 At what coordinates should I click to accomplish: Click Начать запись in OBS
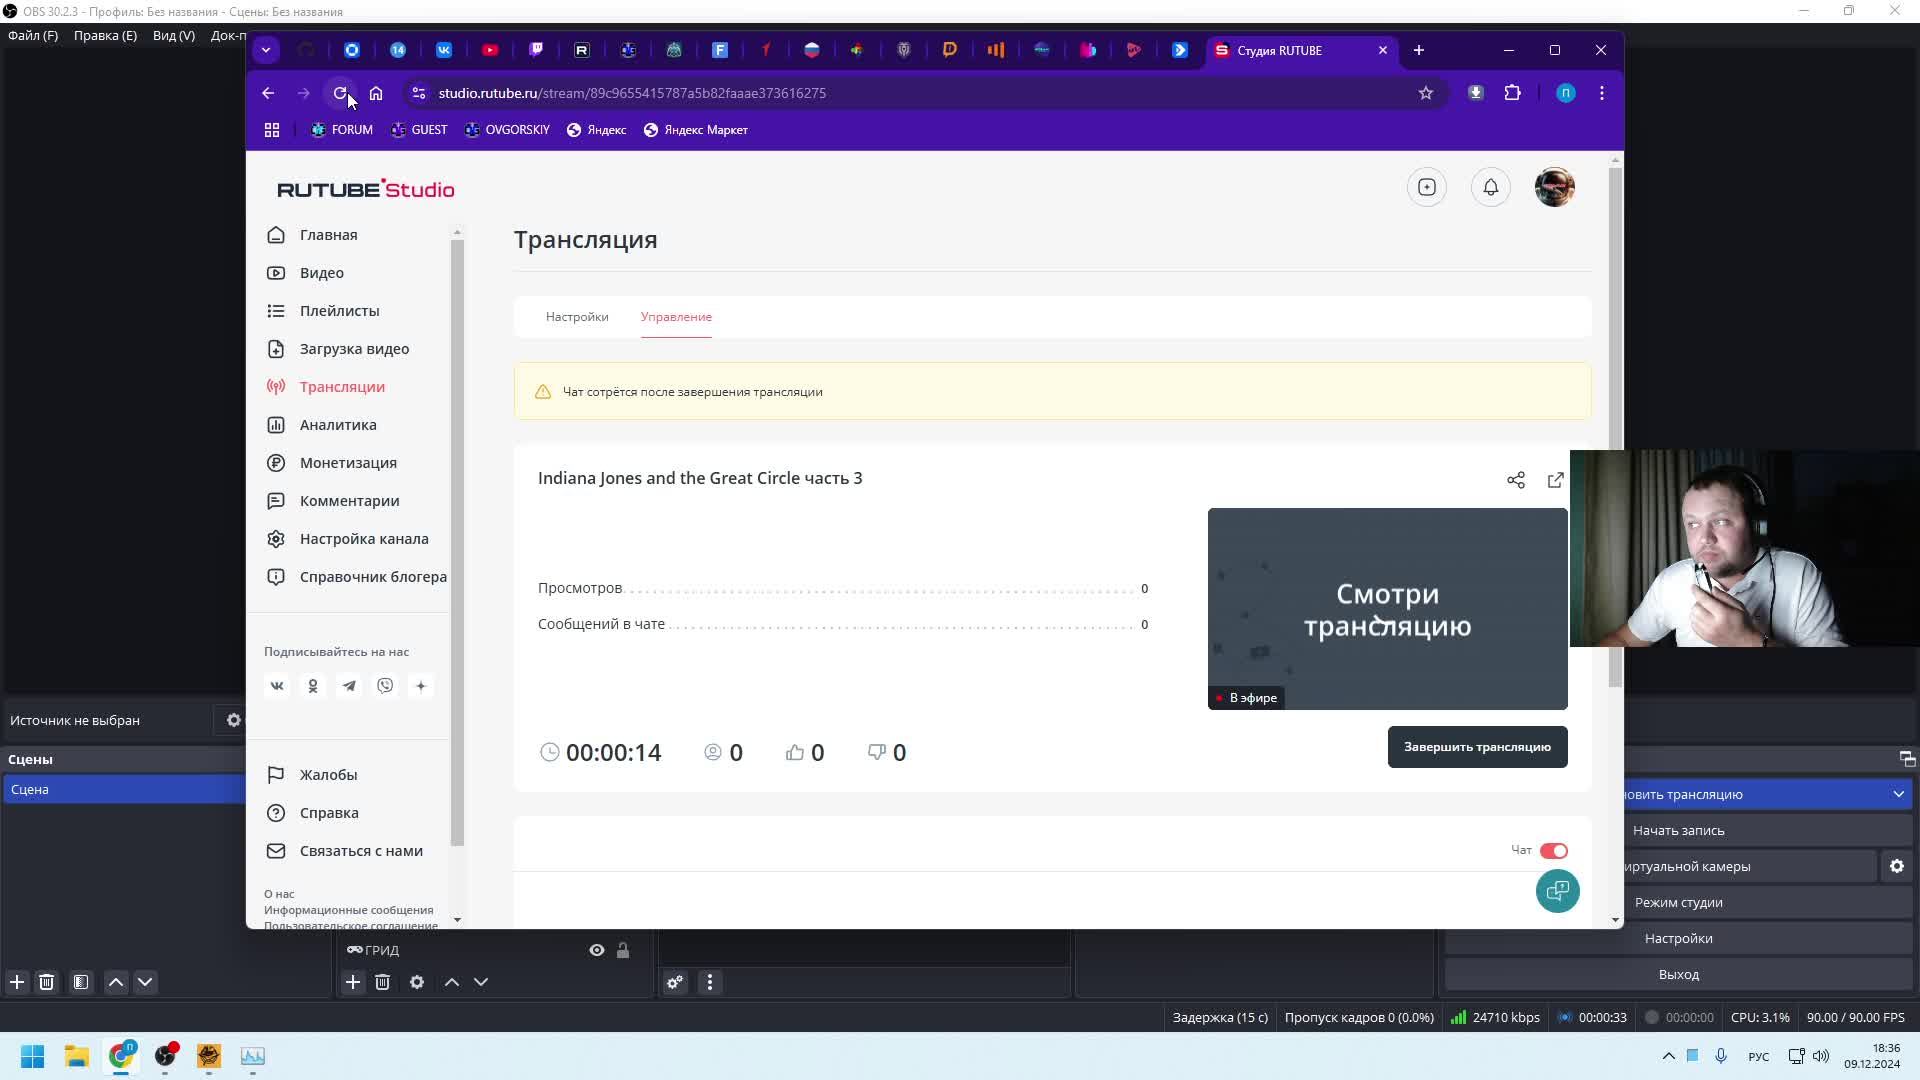1678,830
